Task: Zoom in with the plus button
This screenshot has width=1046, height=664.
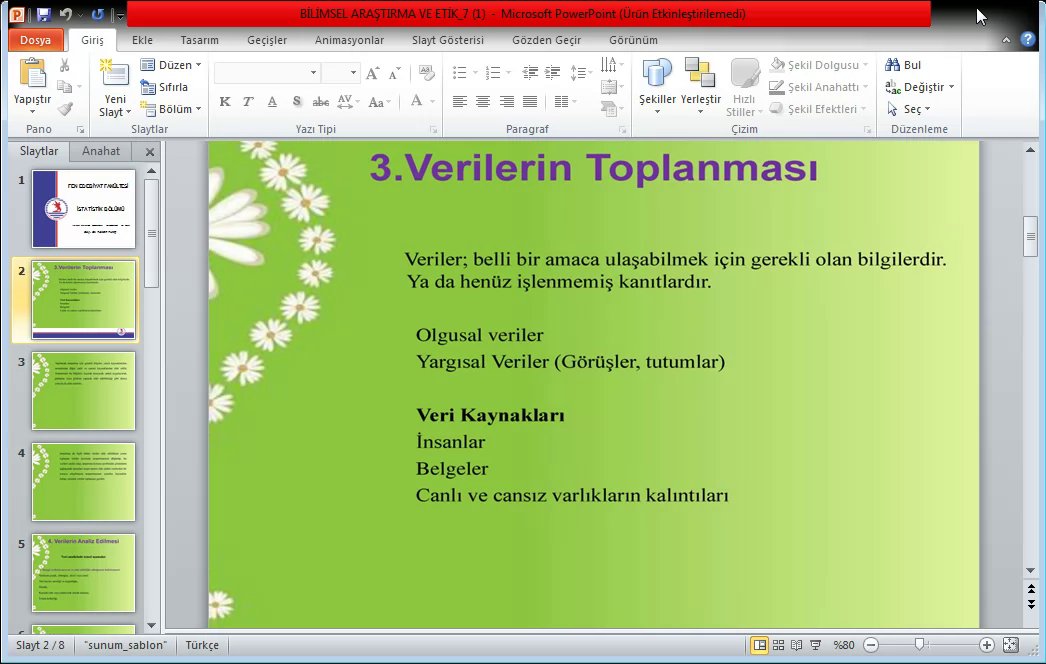Action: pyautogui.click(x=987, y=645)
